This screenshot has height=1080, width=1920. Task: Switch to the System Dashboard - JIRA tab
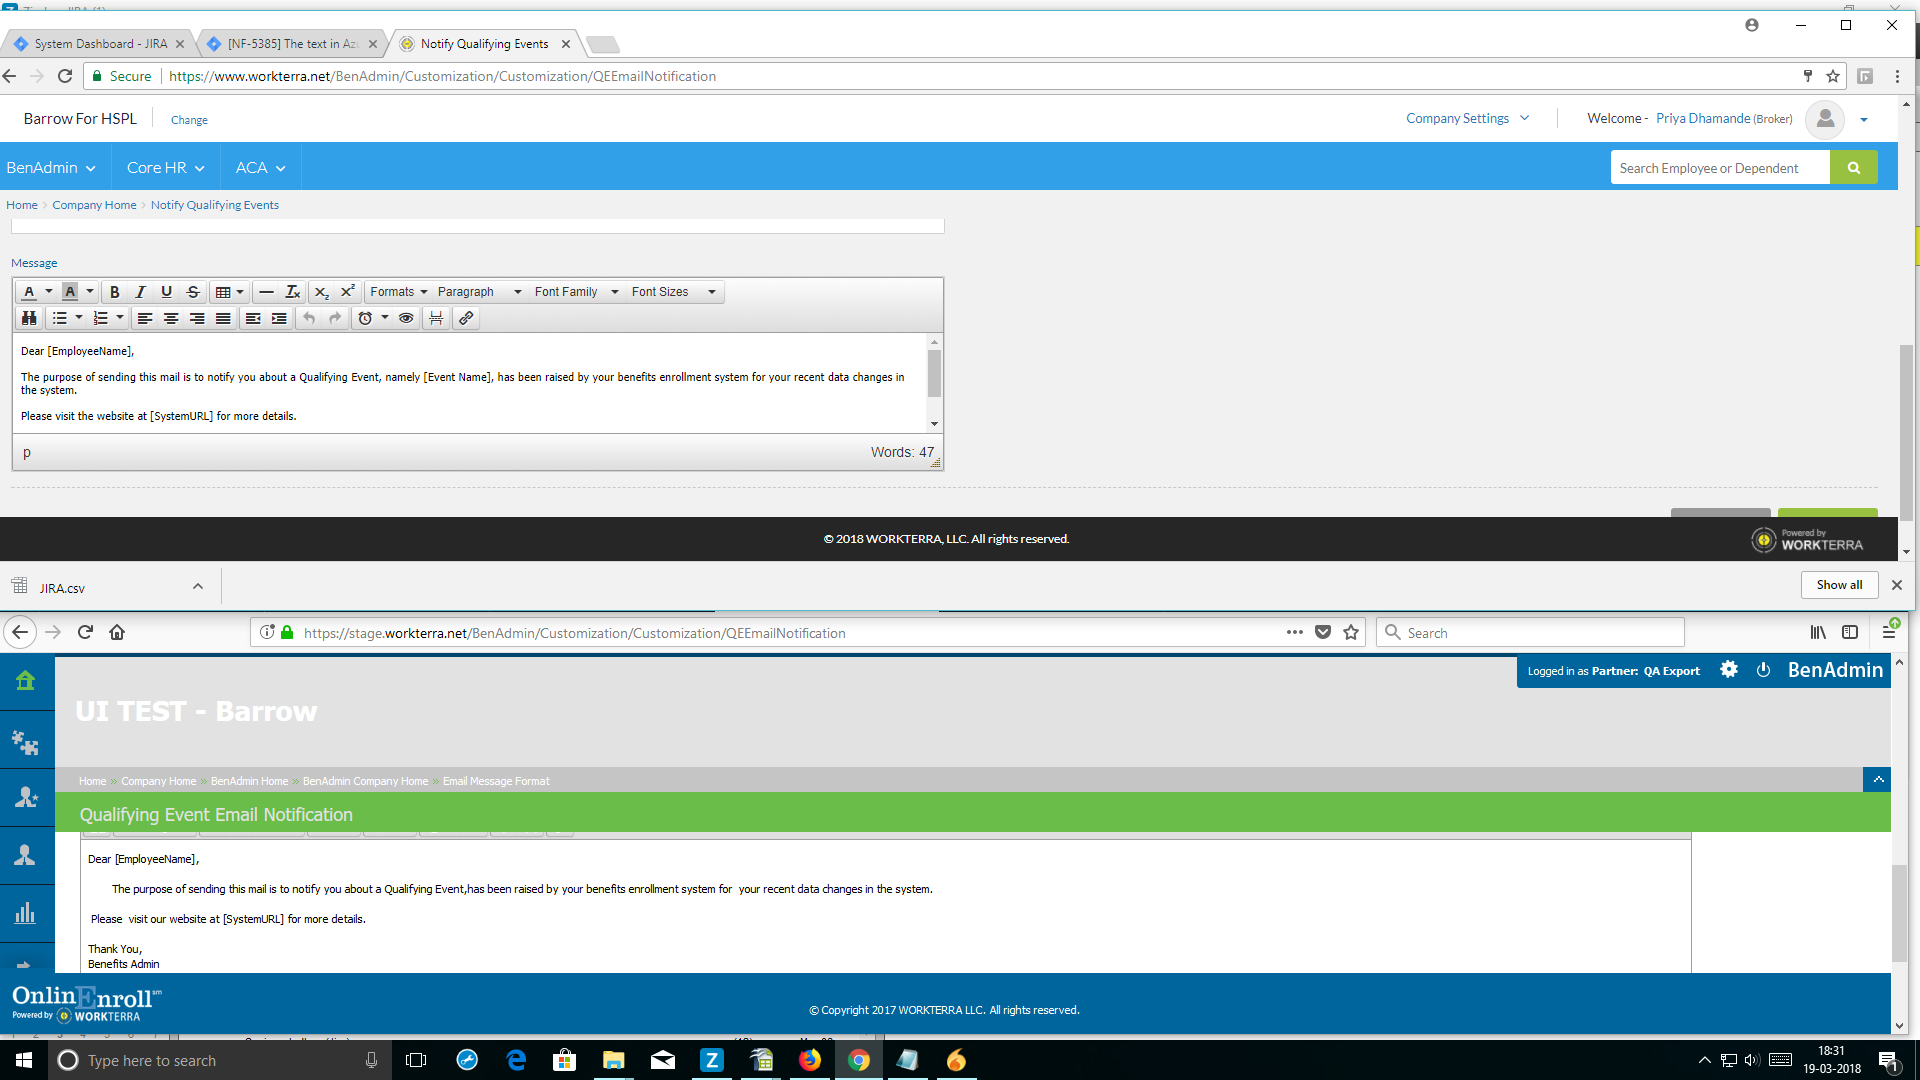[x=100, y=44]
